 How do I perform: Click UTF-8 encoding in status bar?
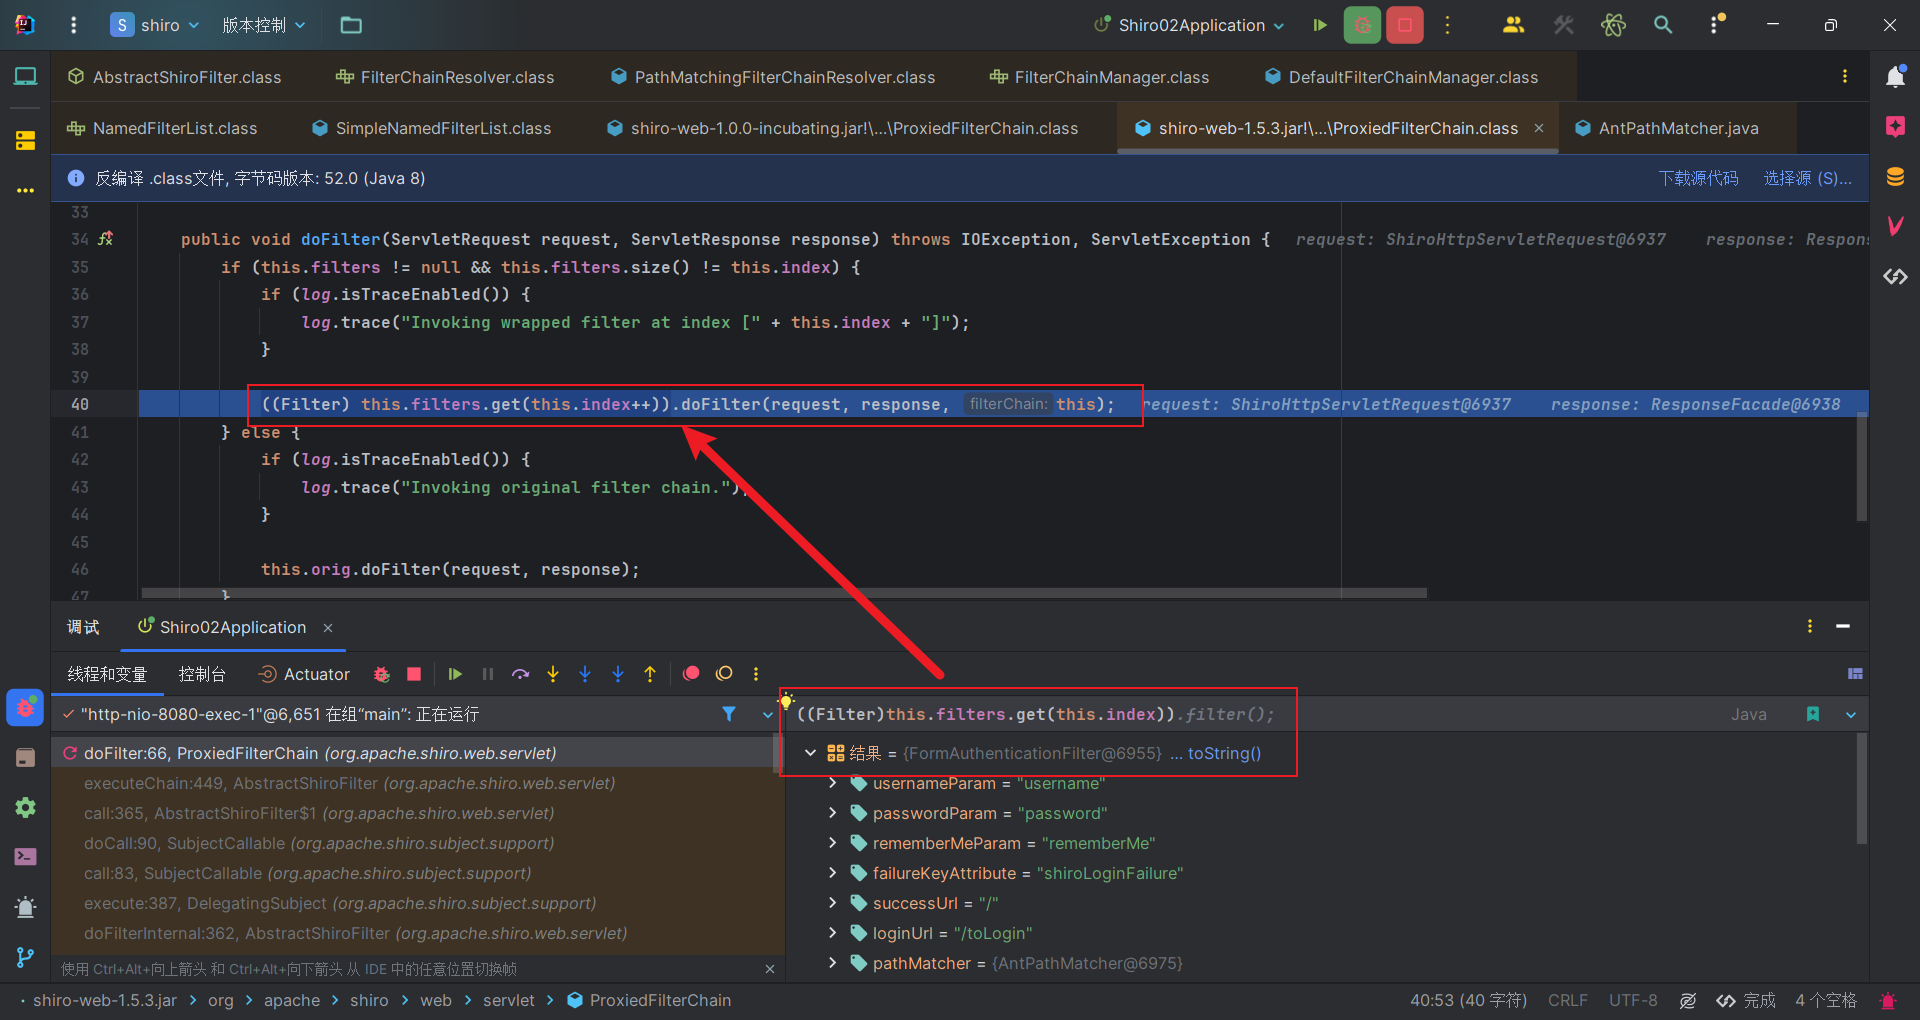[1633, 1000]
